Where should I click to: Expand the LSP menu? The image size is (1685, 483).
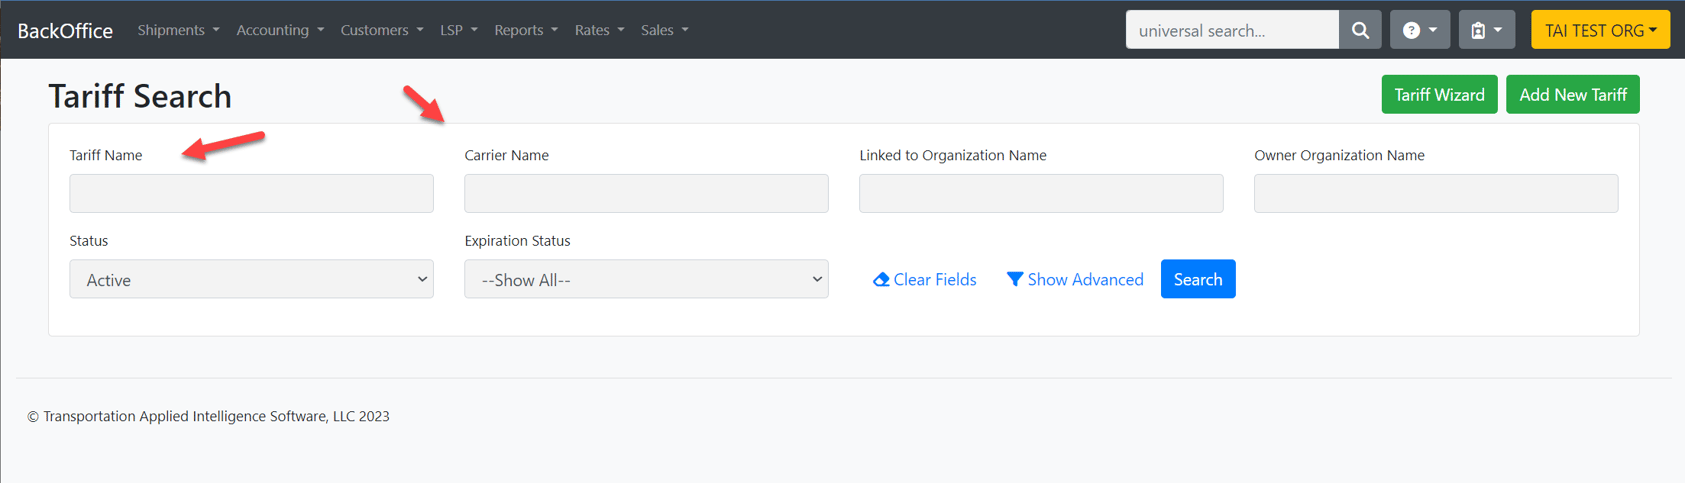pos(459,30)
